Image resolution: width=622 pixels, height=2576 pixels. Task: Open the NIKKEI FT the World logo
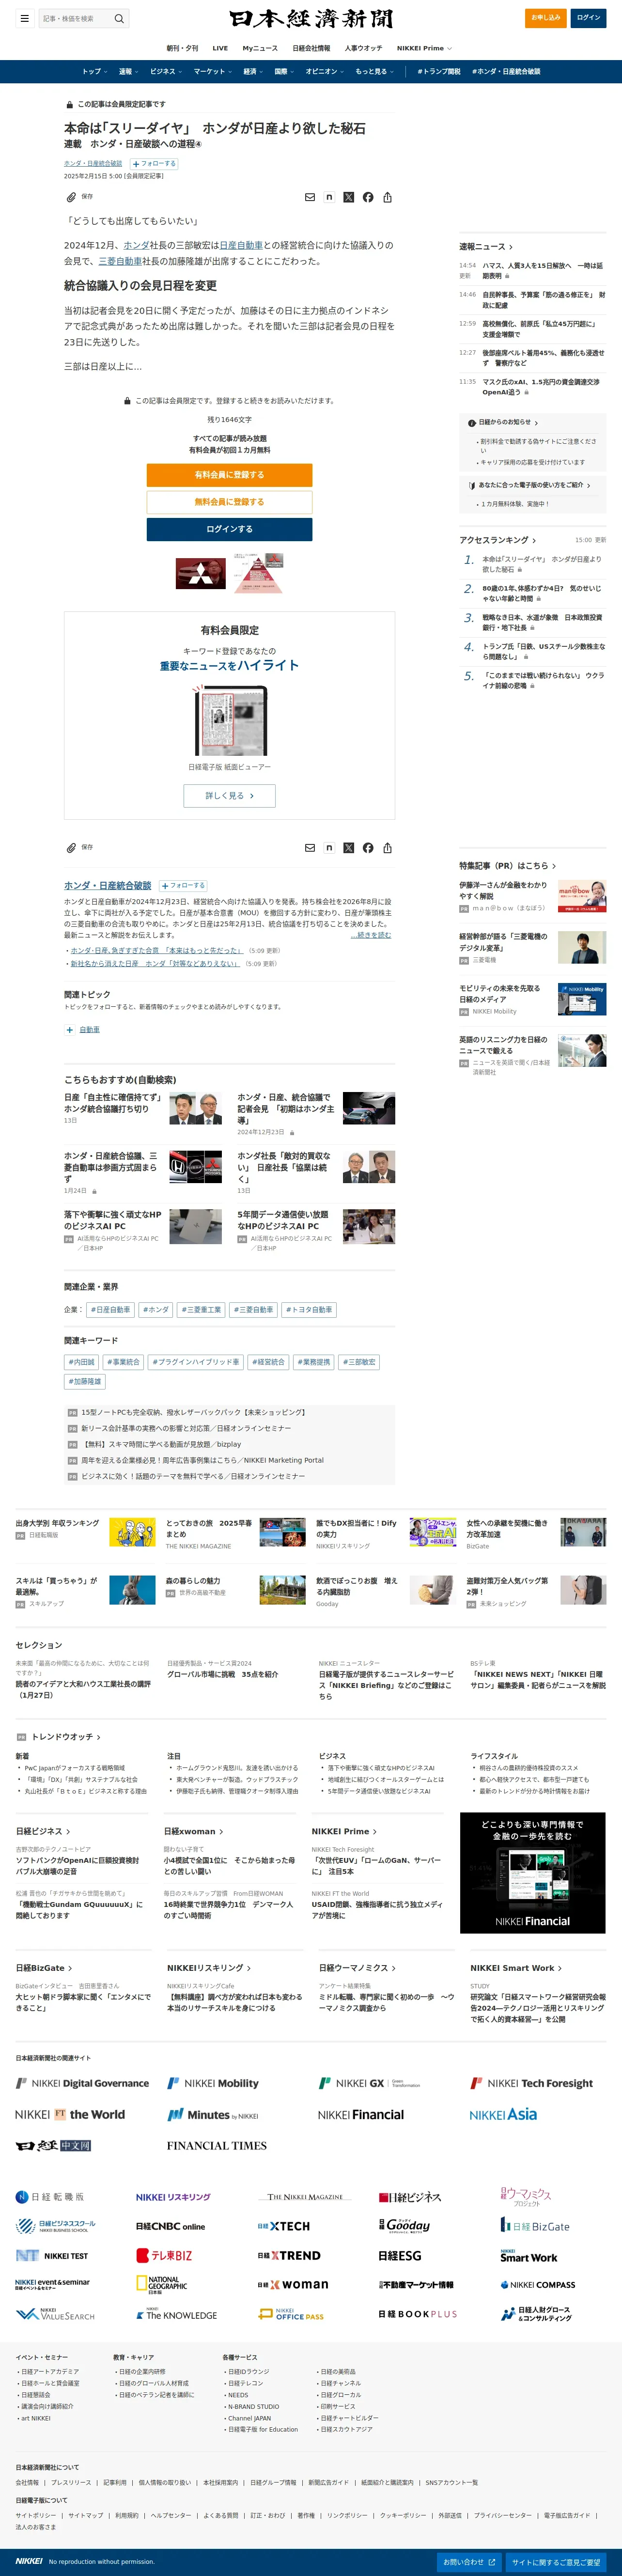coord(70,2114)
